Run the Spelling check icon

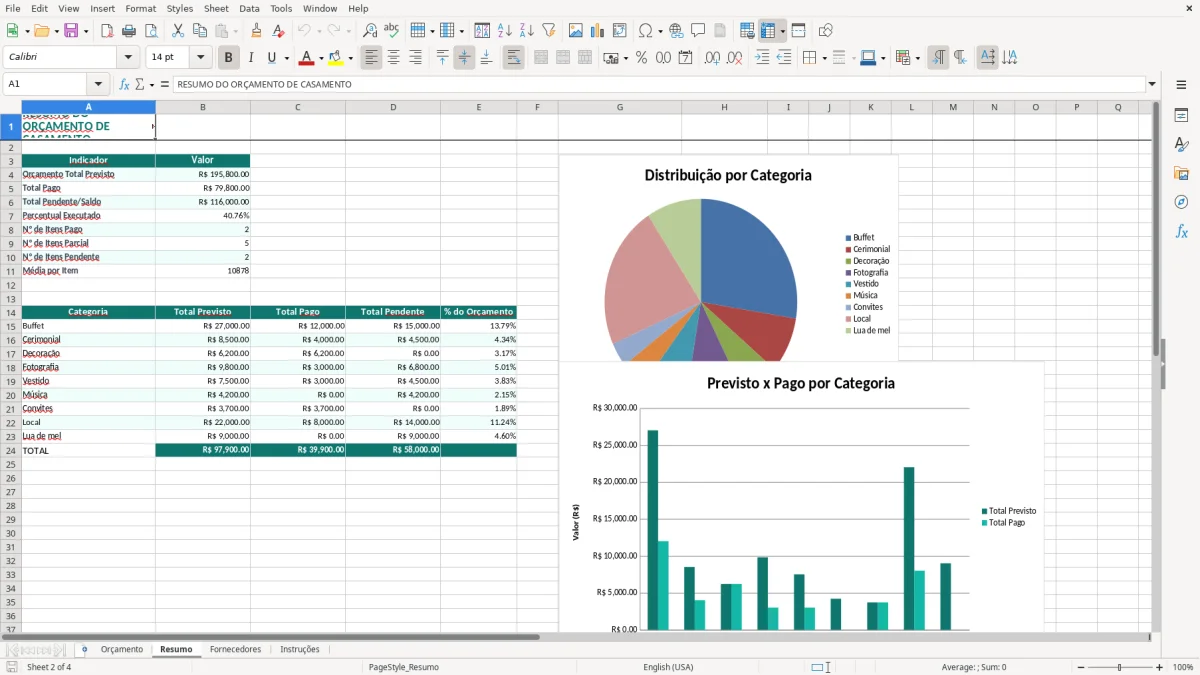tap(392, 31)
